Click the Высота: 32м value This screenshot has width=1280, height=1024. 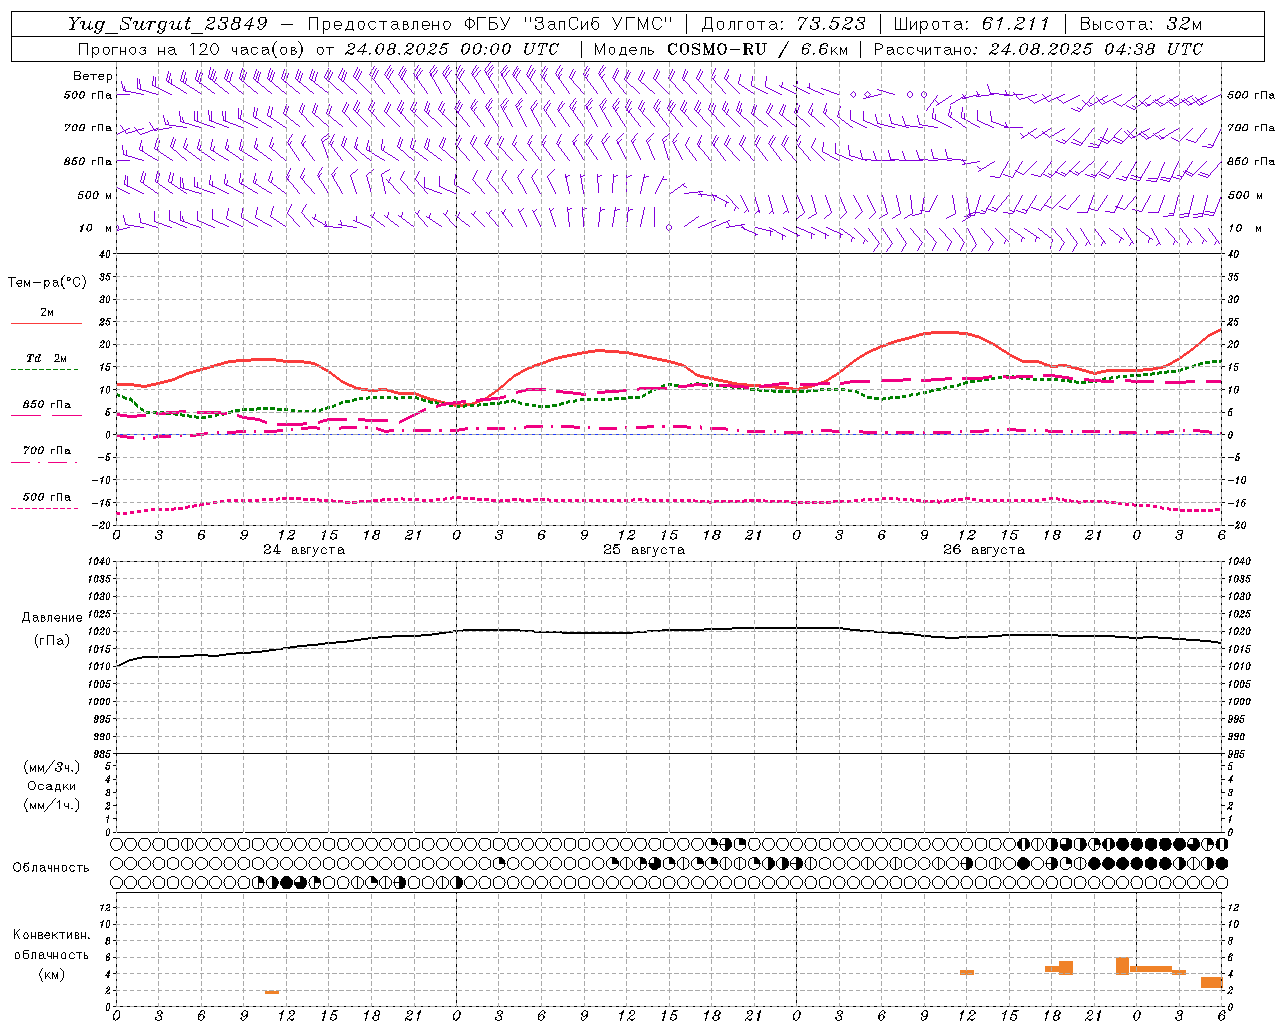coord(1141,24)
